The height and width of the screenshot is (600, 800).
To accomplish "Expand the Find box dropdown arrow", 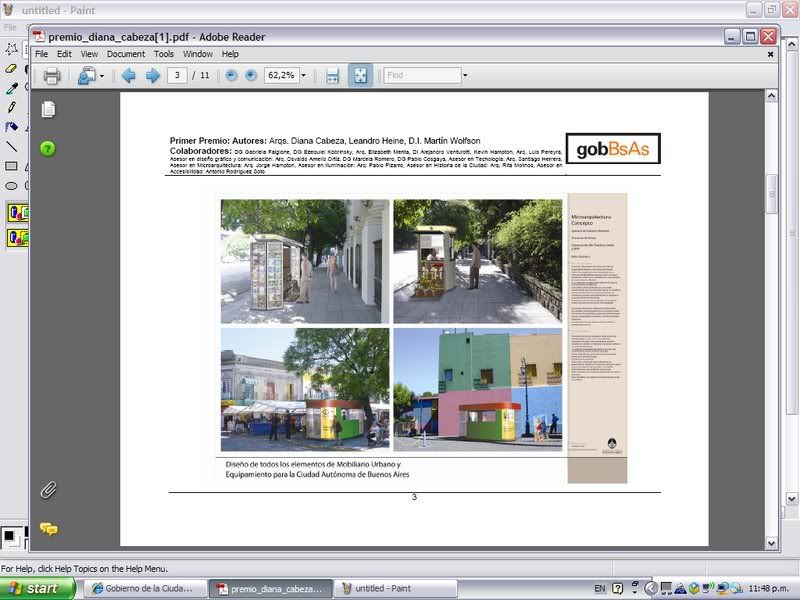I will pos(464,75).
